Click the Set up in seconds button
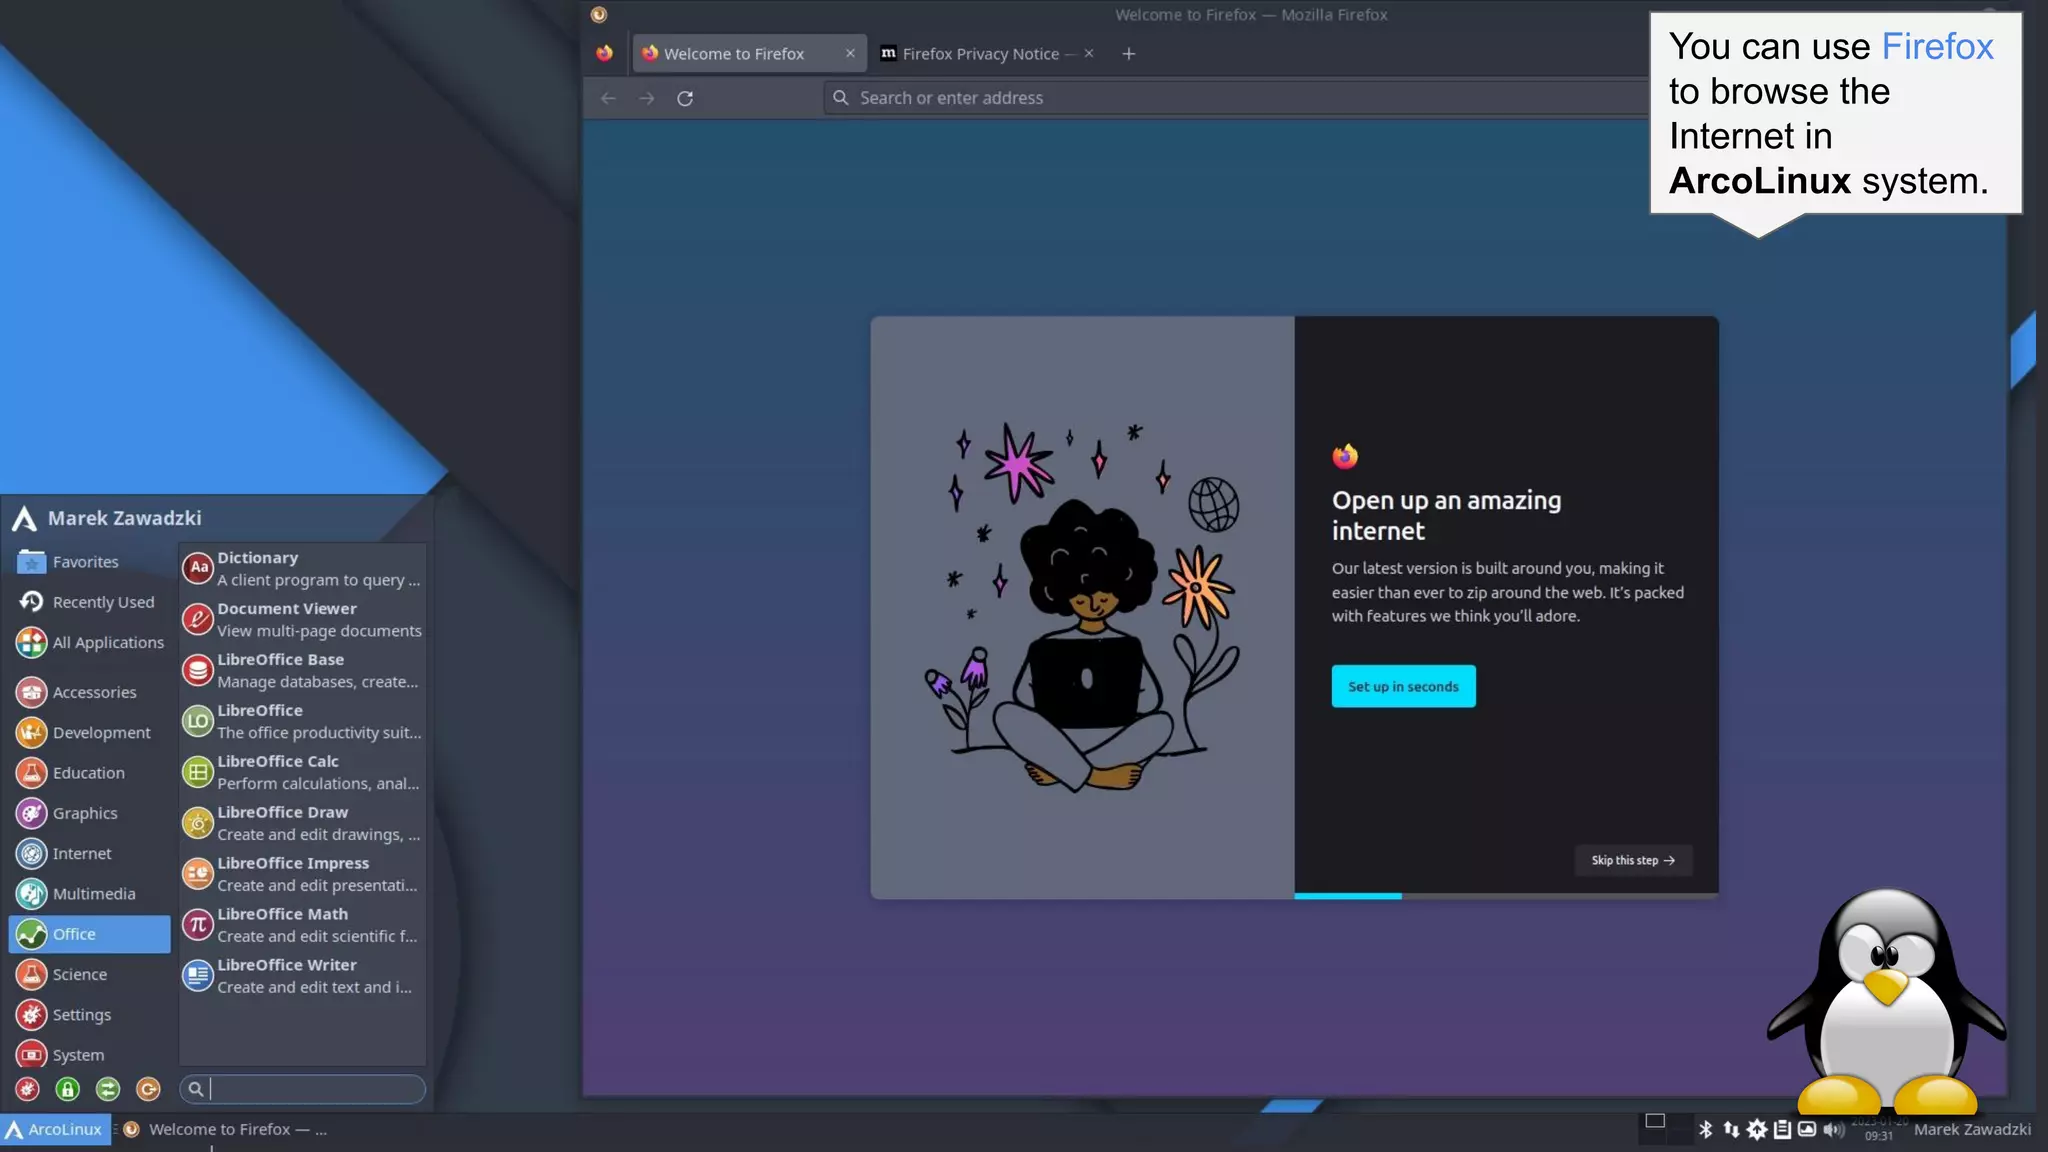2048x1152 pixels. coord(1402,686)
